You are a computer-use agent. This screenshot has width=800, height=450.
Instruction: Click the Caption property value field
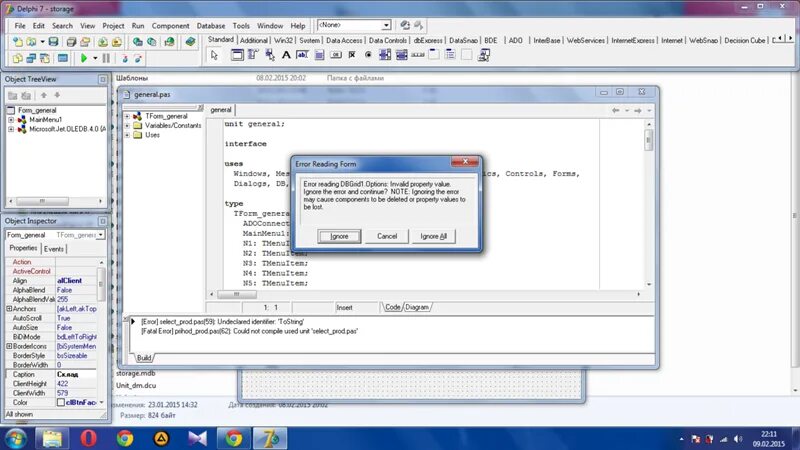pyautogui.click(x=76, y=374)
